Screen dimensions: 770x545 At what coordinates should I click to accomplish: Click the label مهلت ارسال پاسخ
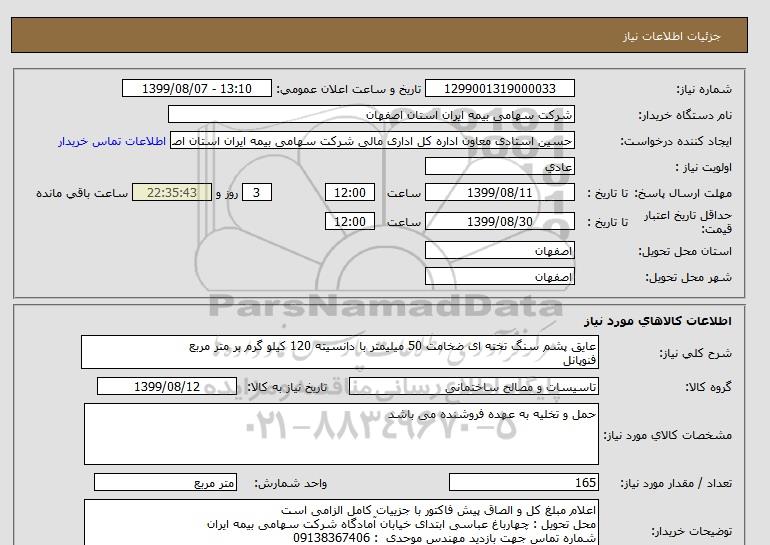(683, 193)
